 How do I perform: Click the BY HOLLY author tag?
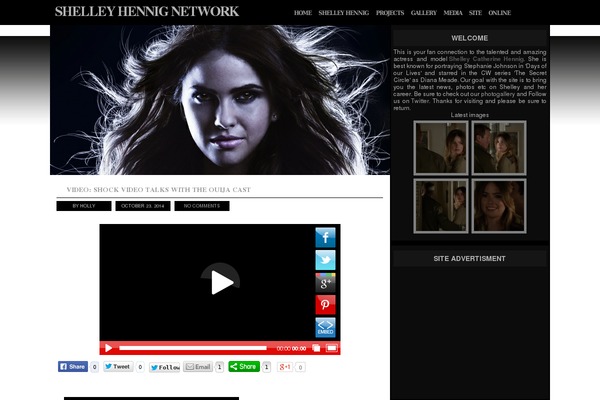[84, 206]
